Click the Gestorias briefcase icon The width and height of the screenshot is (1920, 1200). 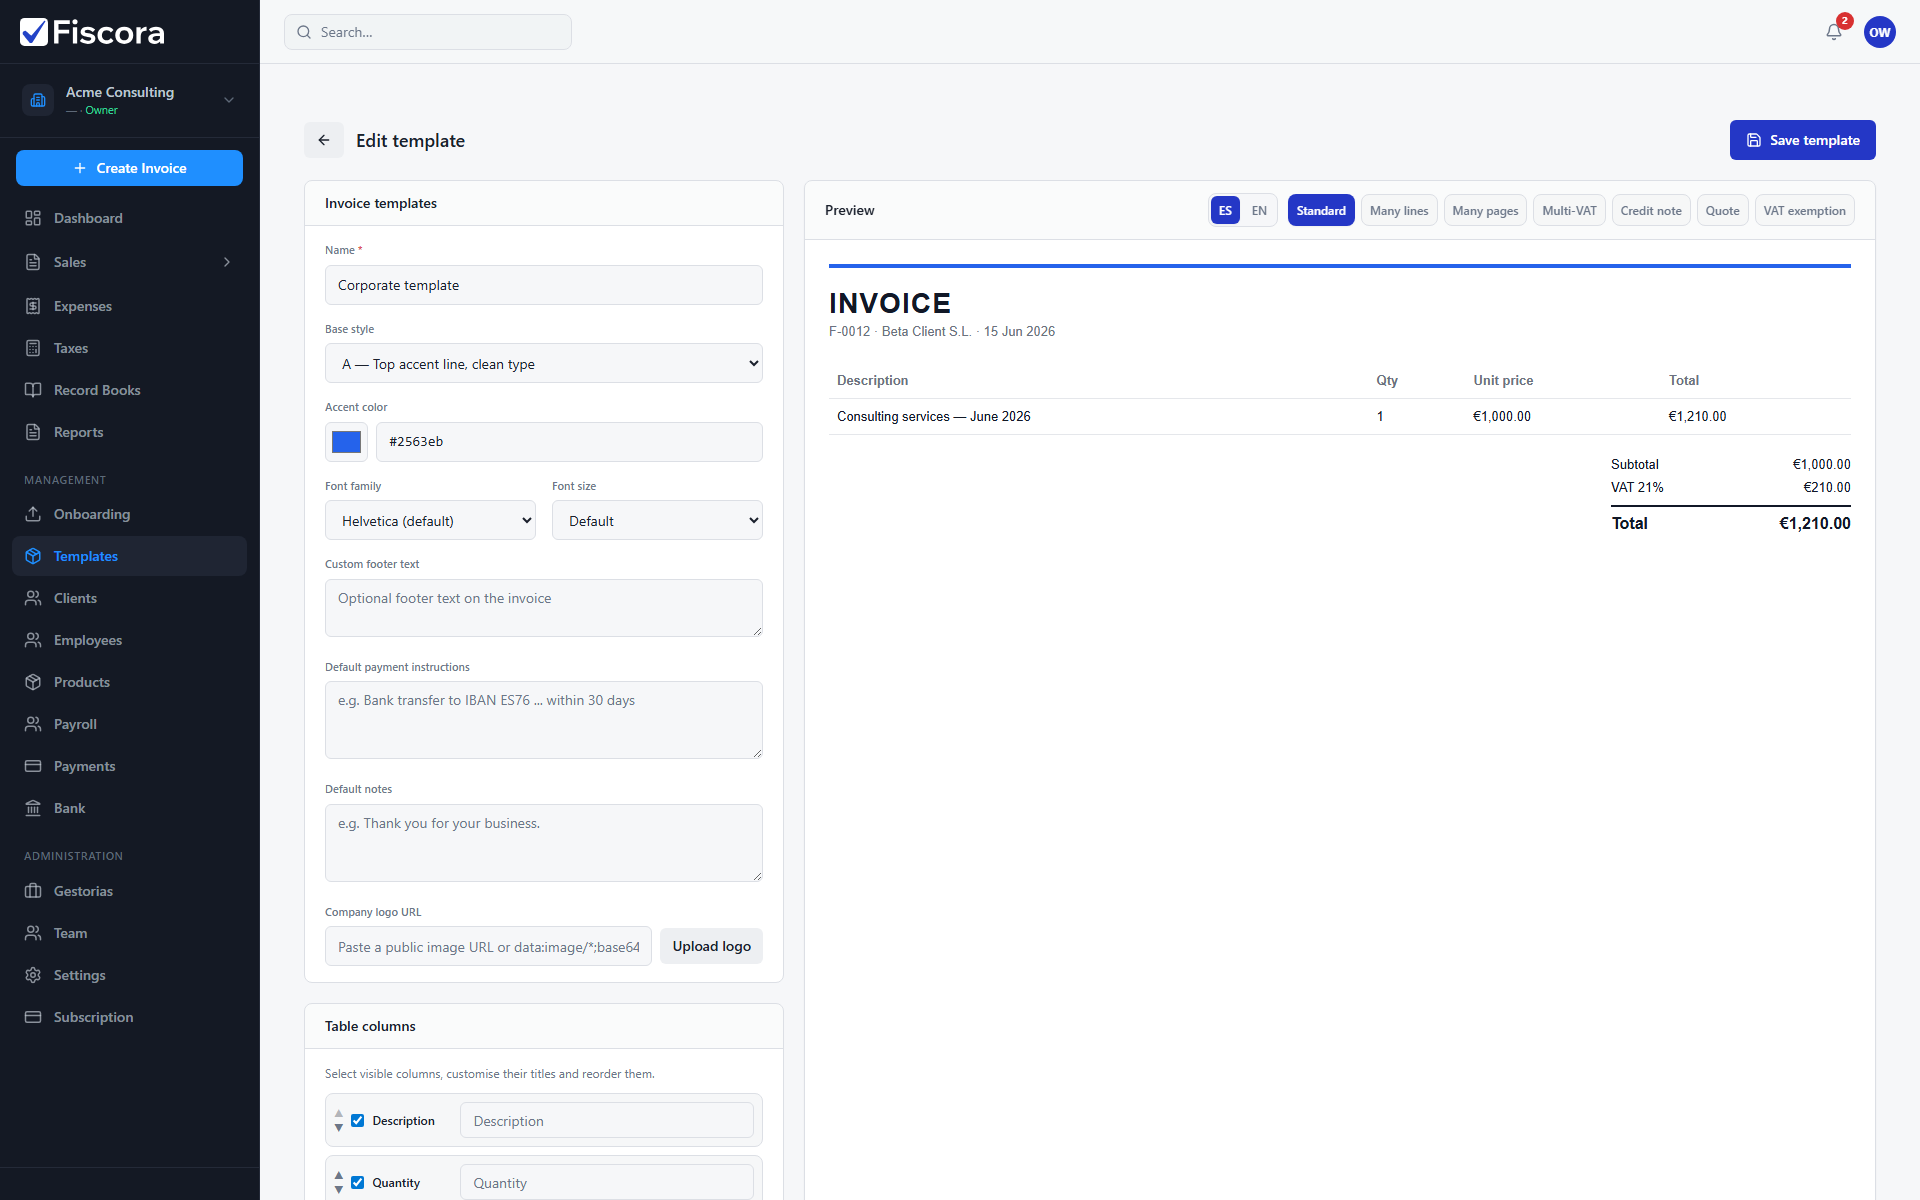(x=33, y=891)
